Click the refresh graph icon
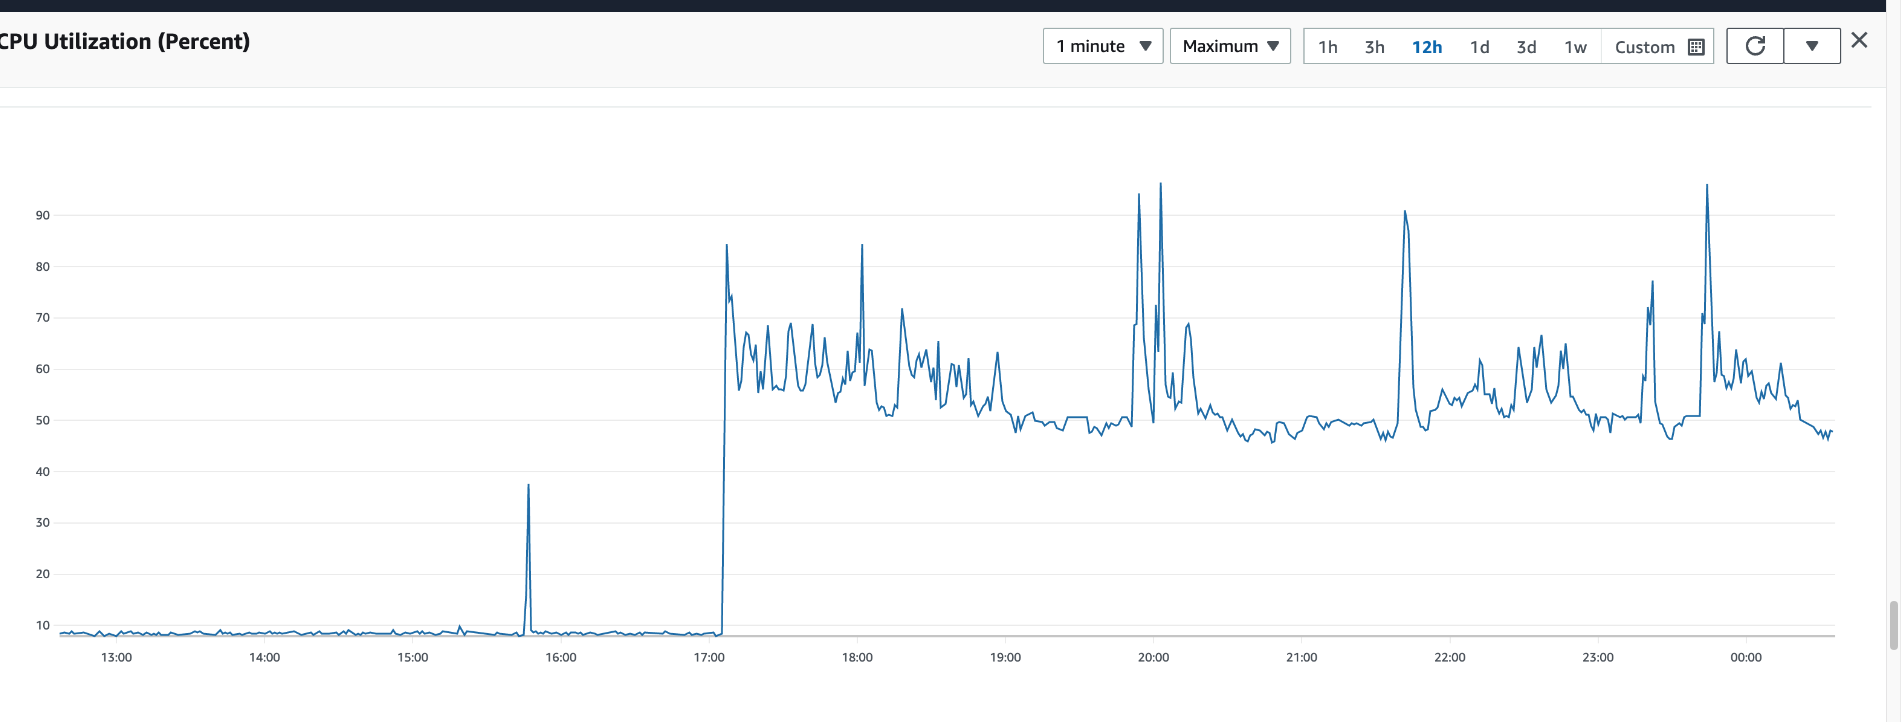This screenshot has width=1901, height=722. [x=1755, y=46]
